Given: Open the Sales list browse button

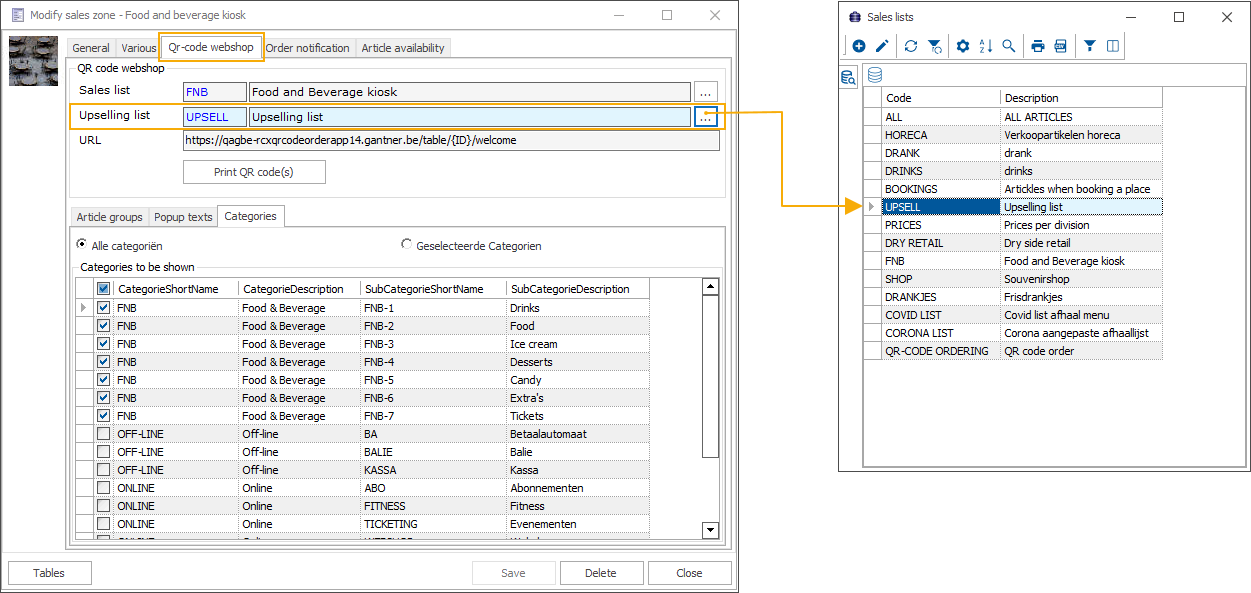Looking at the screenshot, I should click(x=706, y=92).
